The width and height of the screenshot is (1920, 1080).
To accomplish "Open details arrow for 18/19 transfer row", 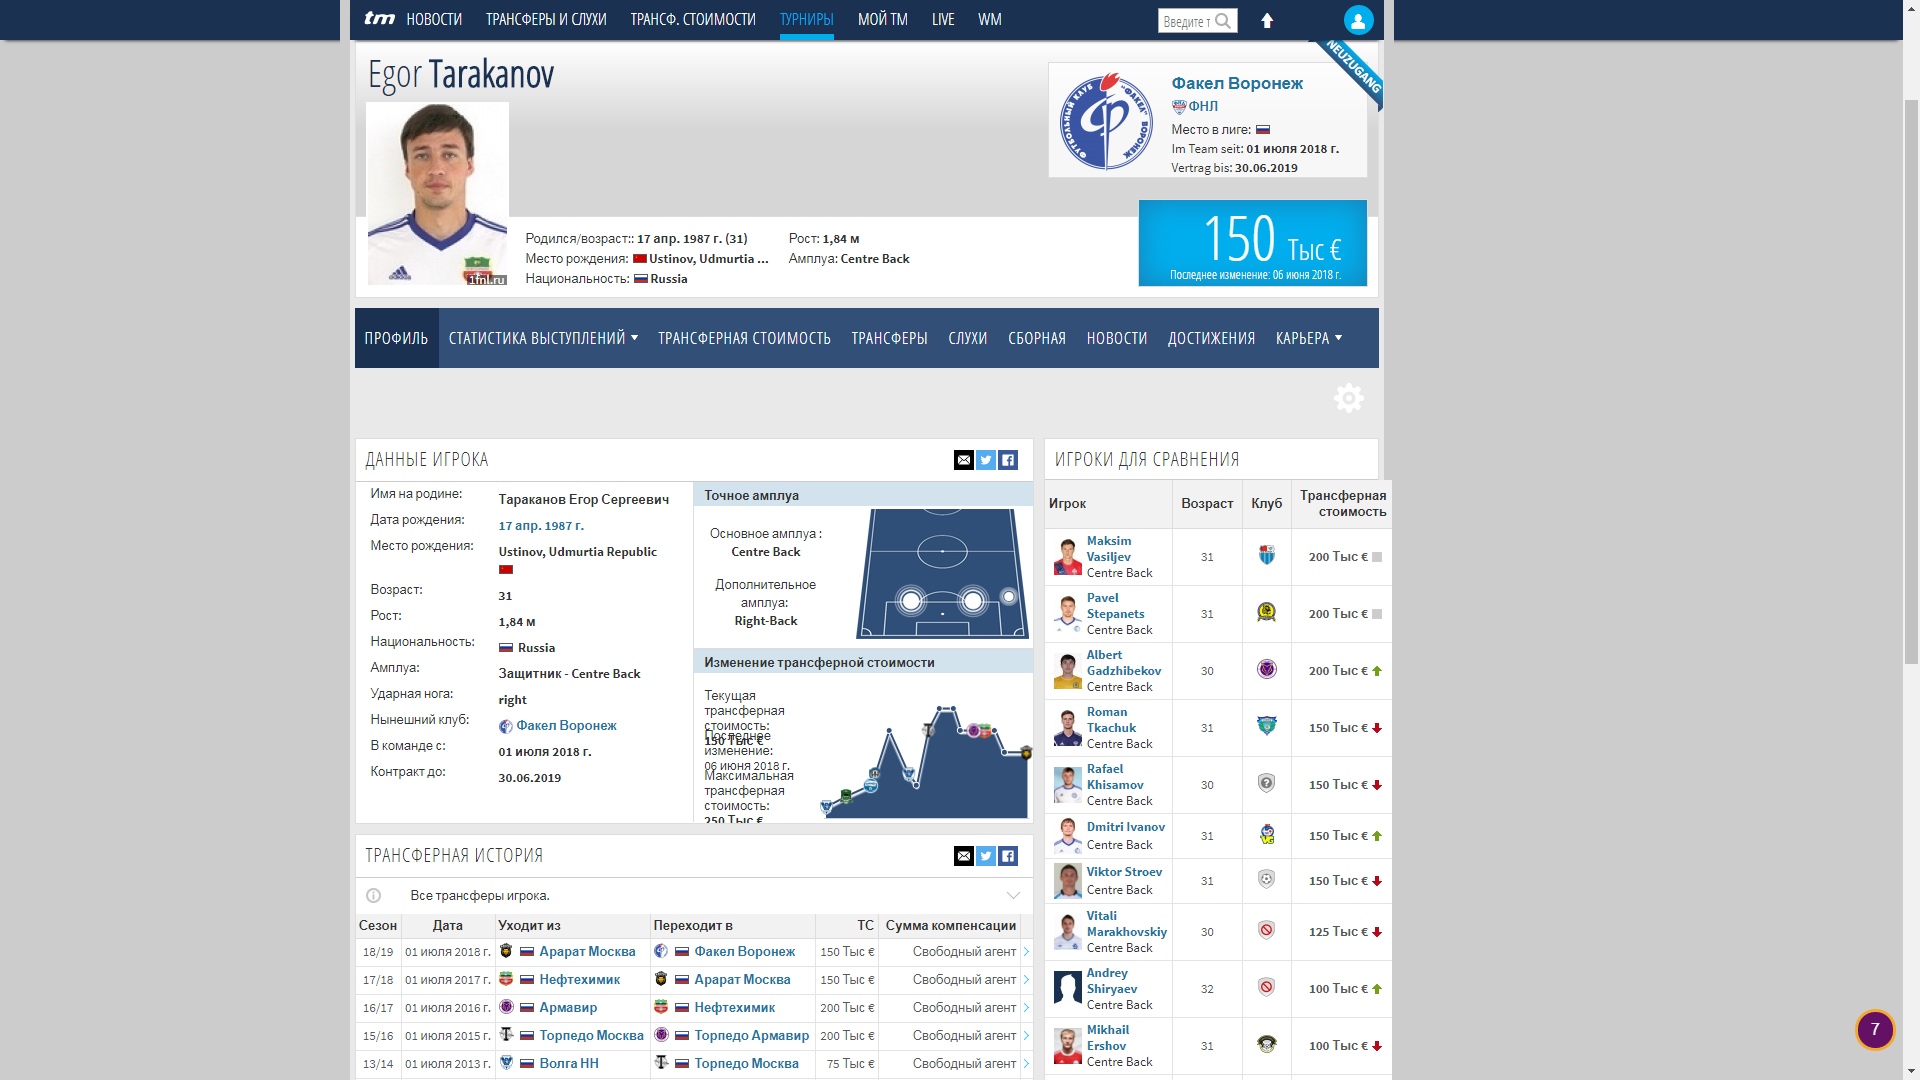I will [x=1026, y=952].
